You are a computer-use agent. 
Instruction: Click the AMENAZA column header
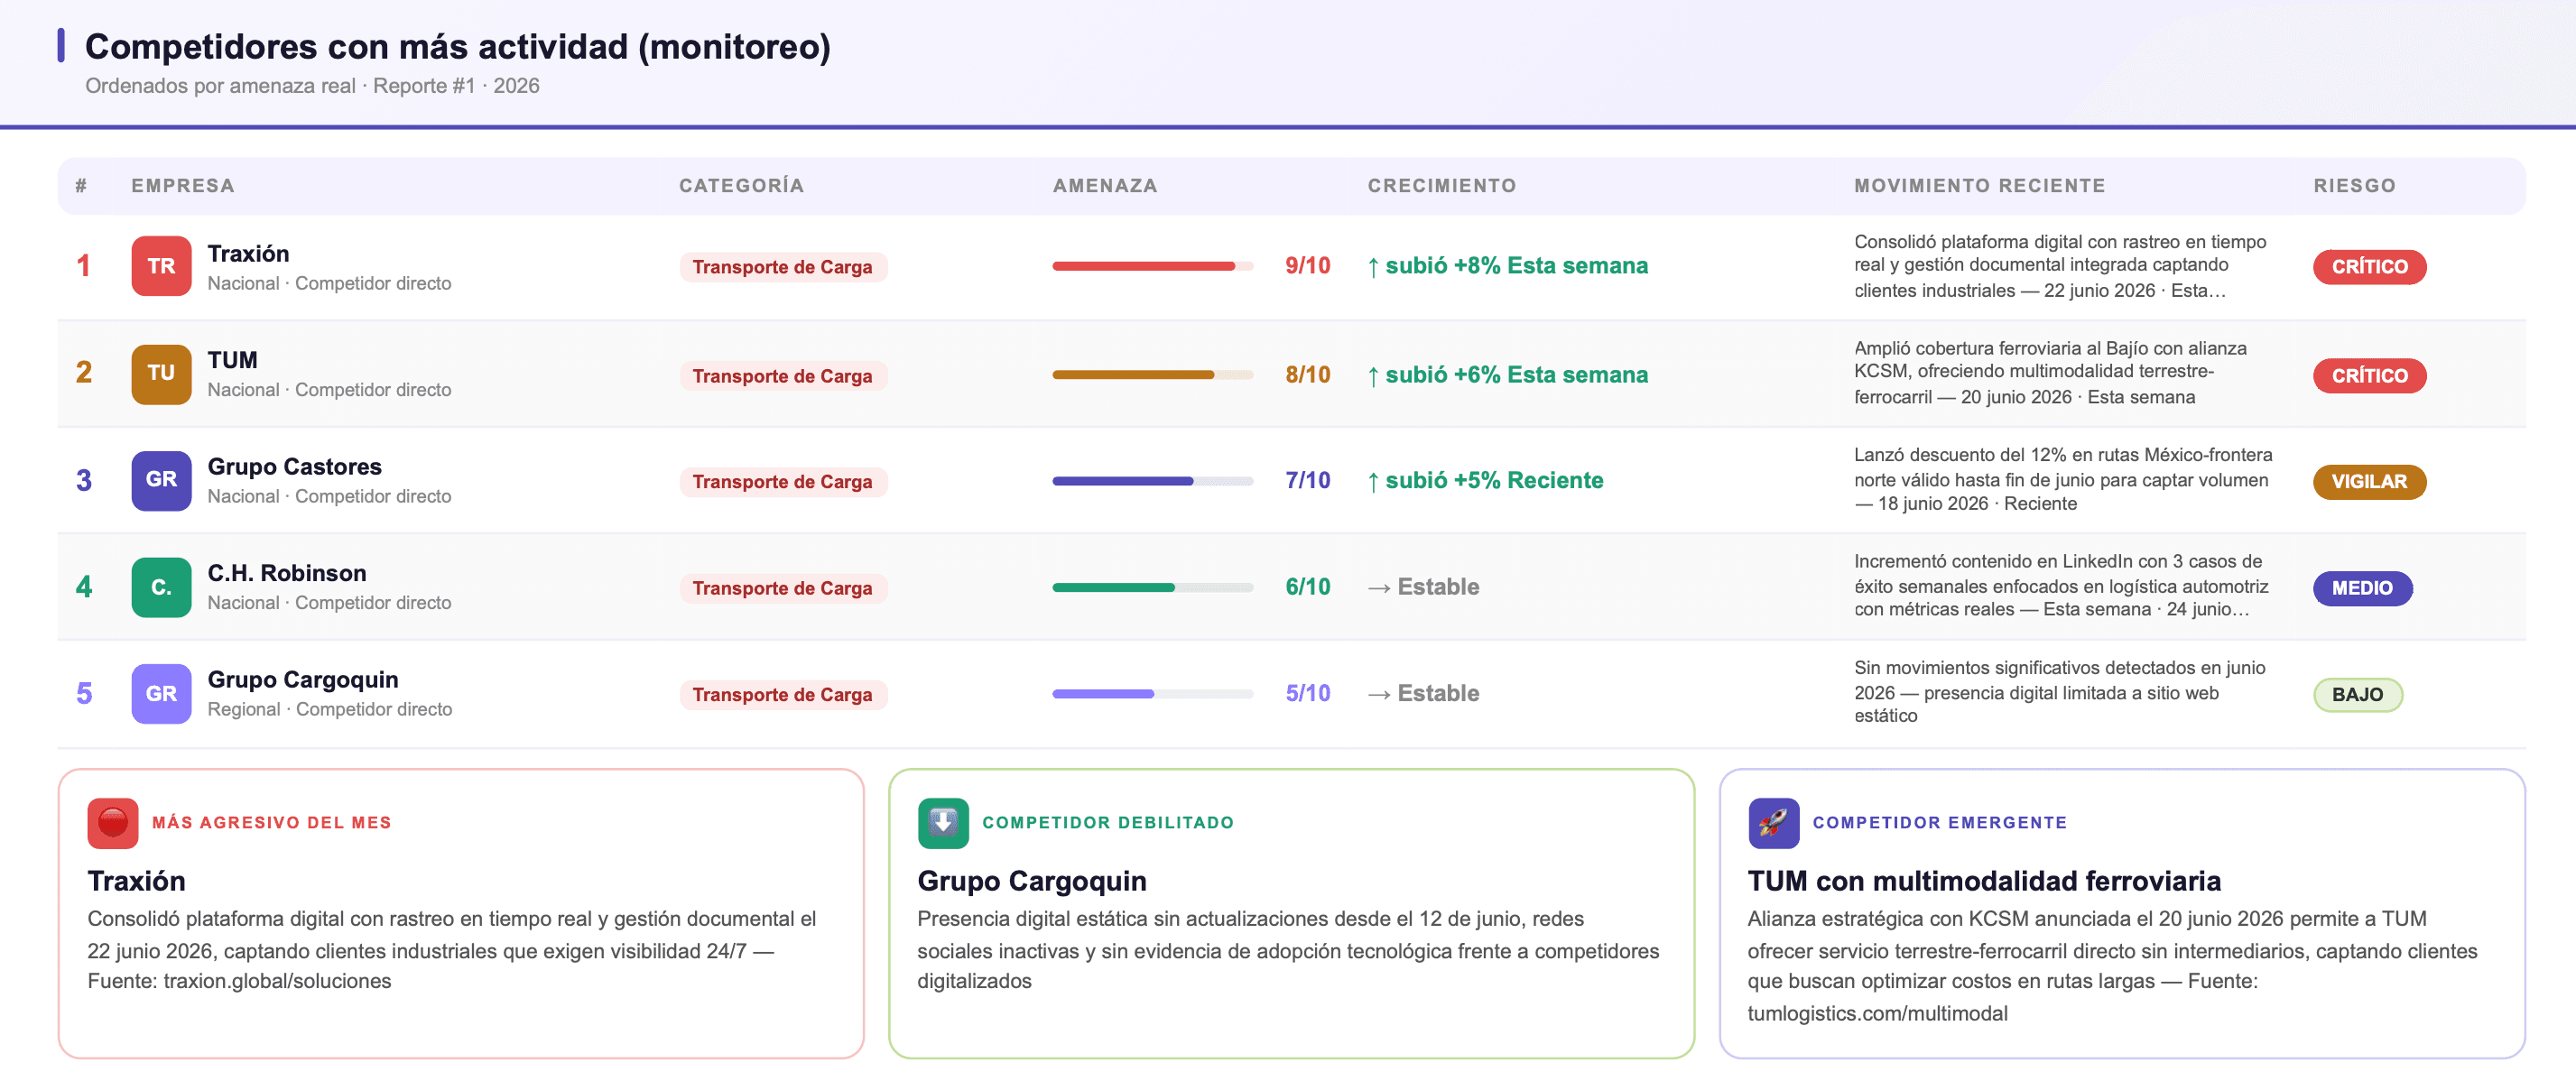click(1105, 186)
